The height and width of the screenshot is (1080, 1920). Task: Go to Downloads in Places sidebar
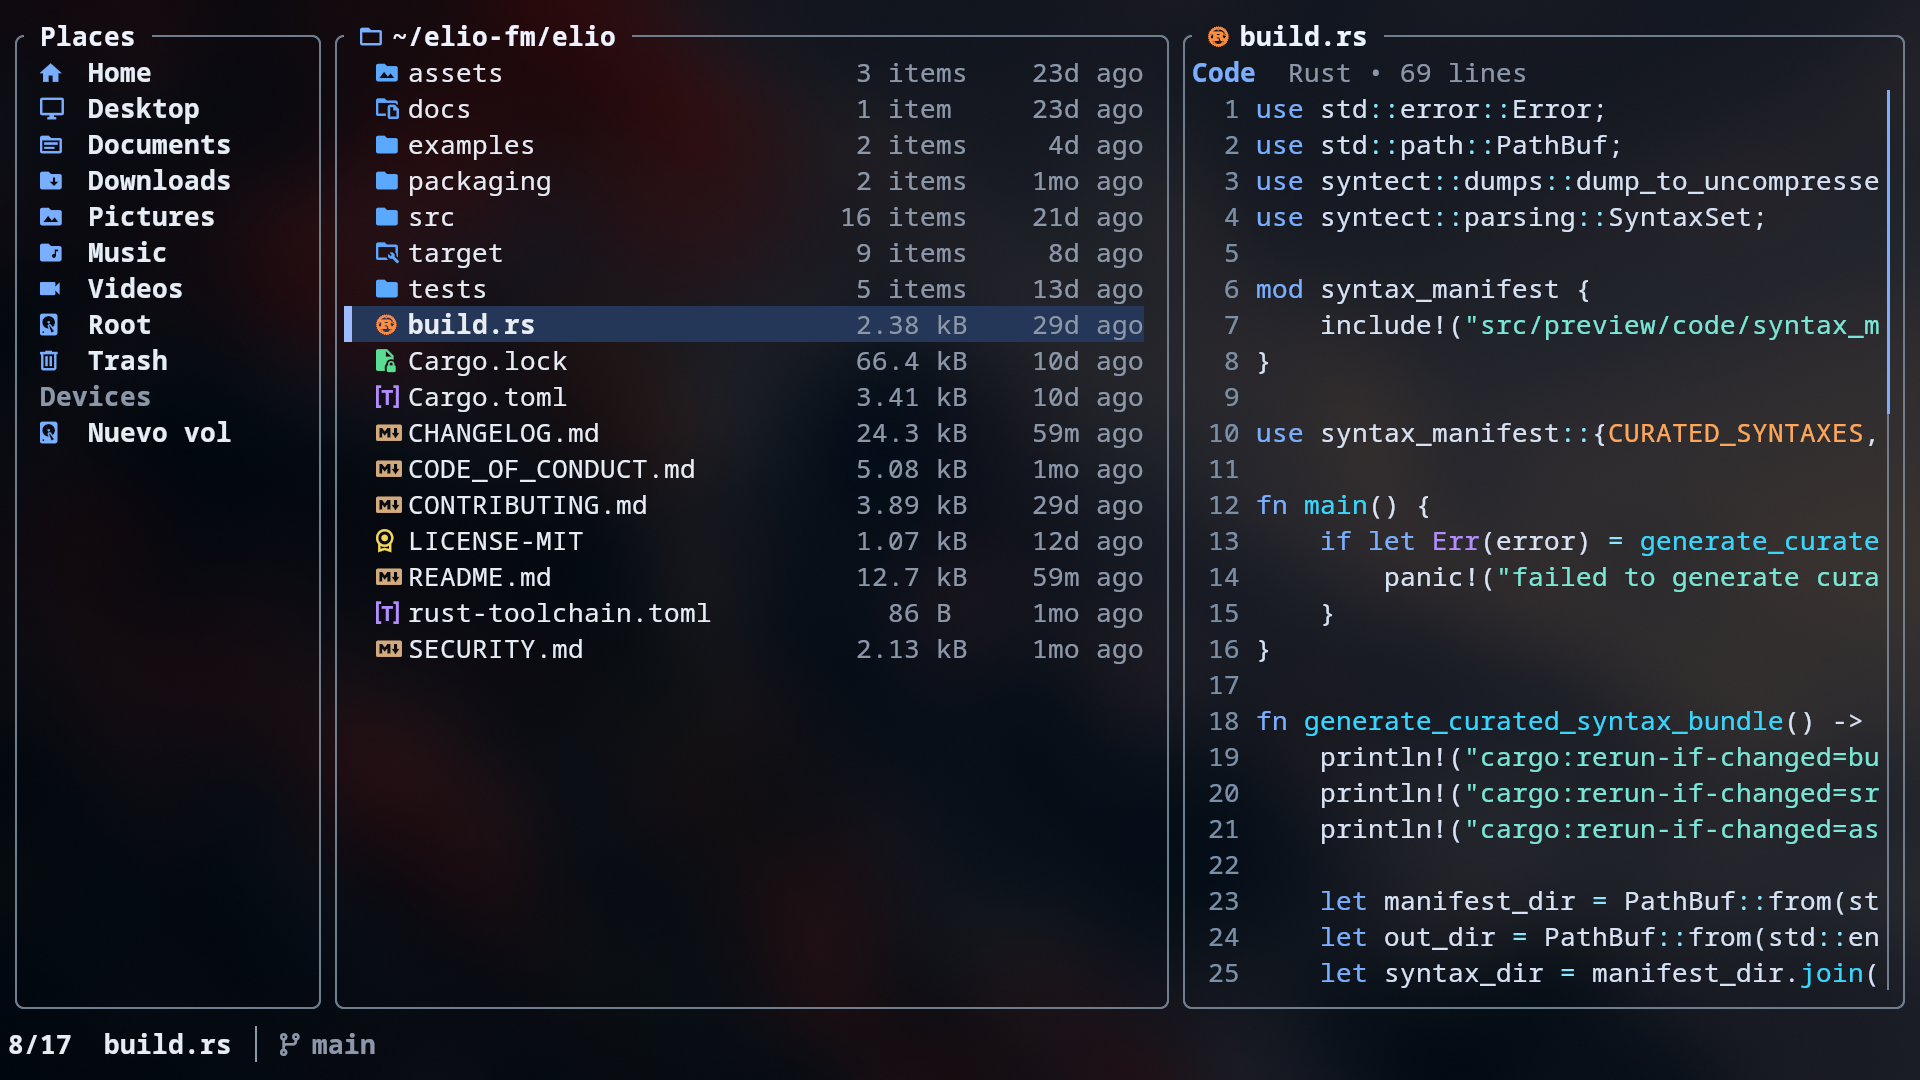(x=158, y=181)
